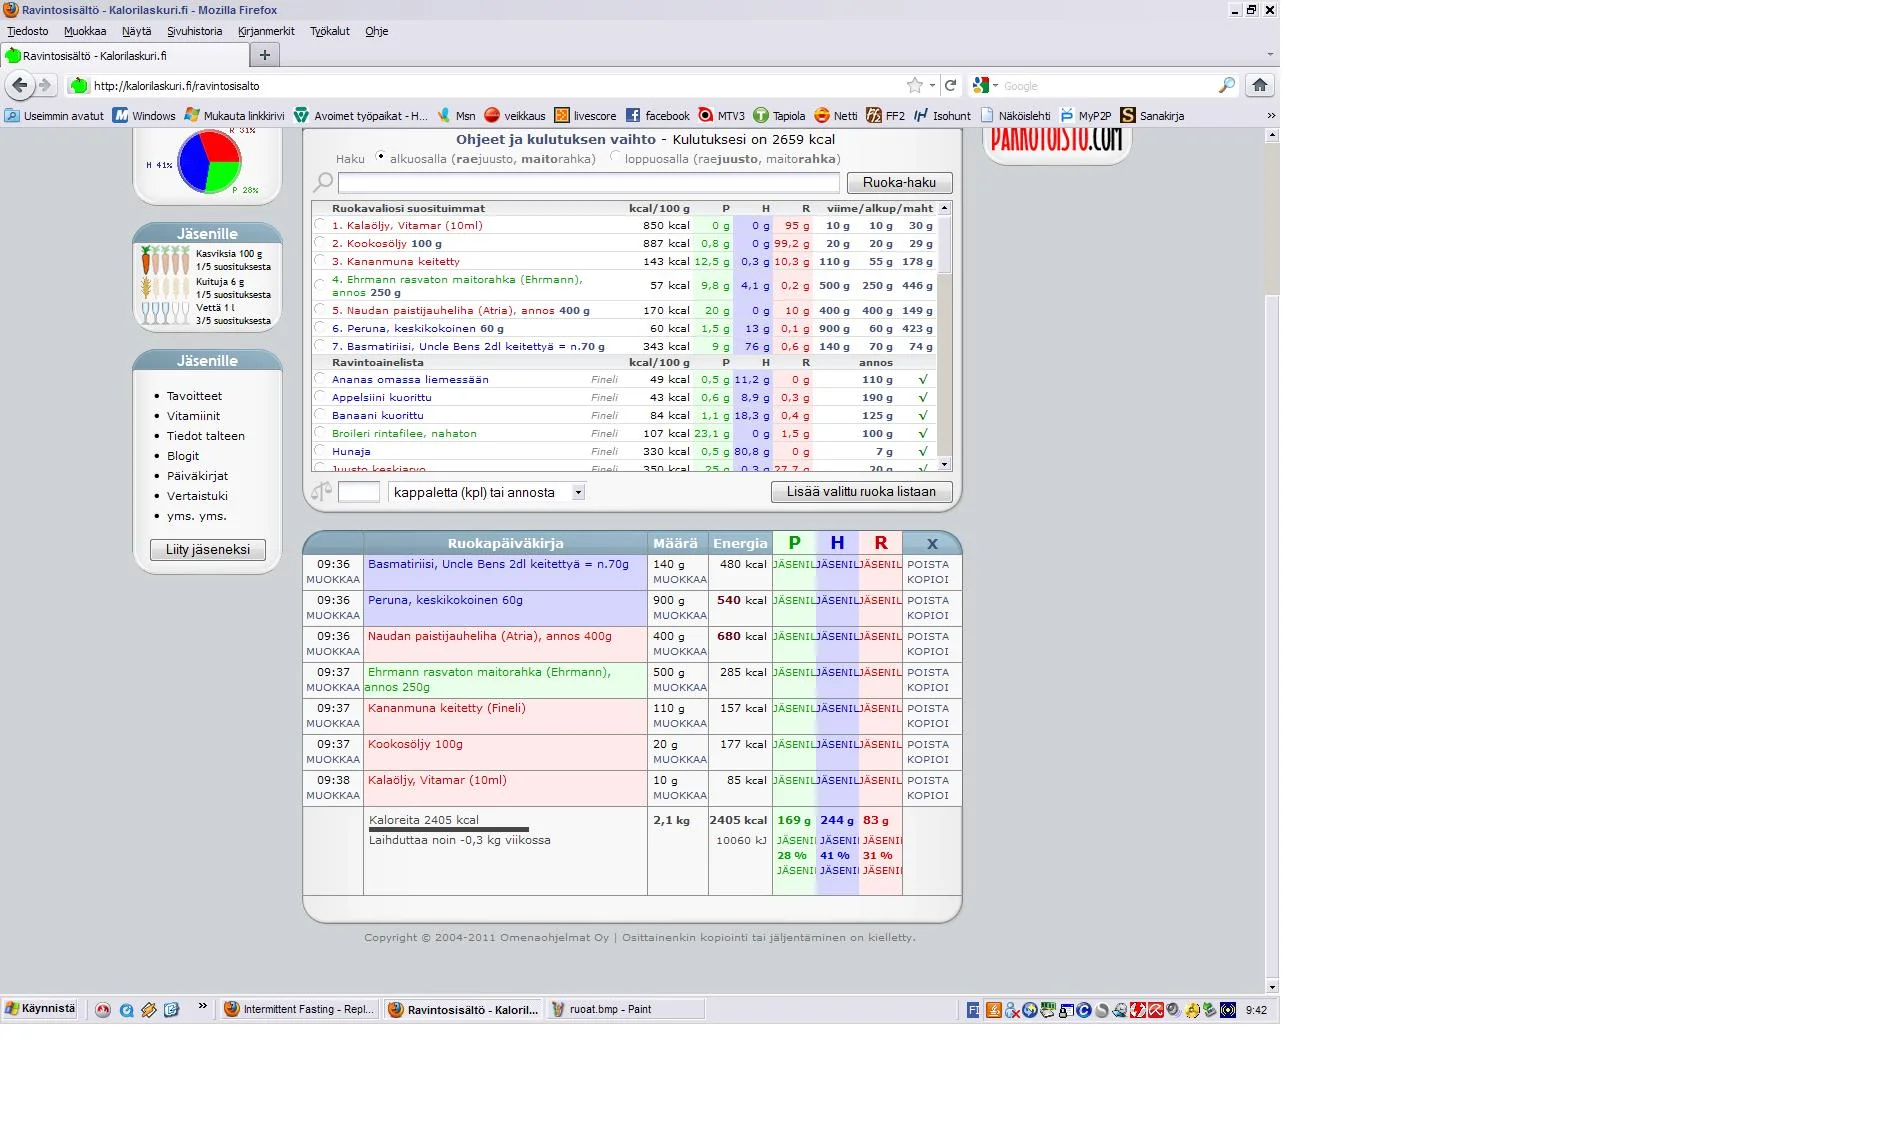Click the Firefox back arrow button
The height and width of the screenshot is (1134, 1890).
(20, 85)
